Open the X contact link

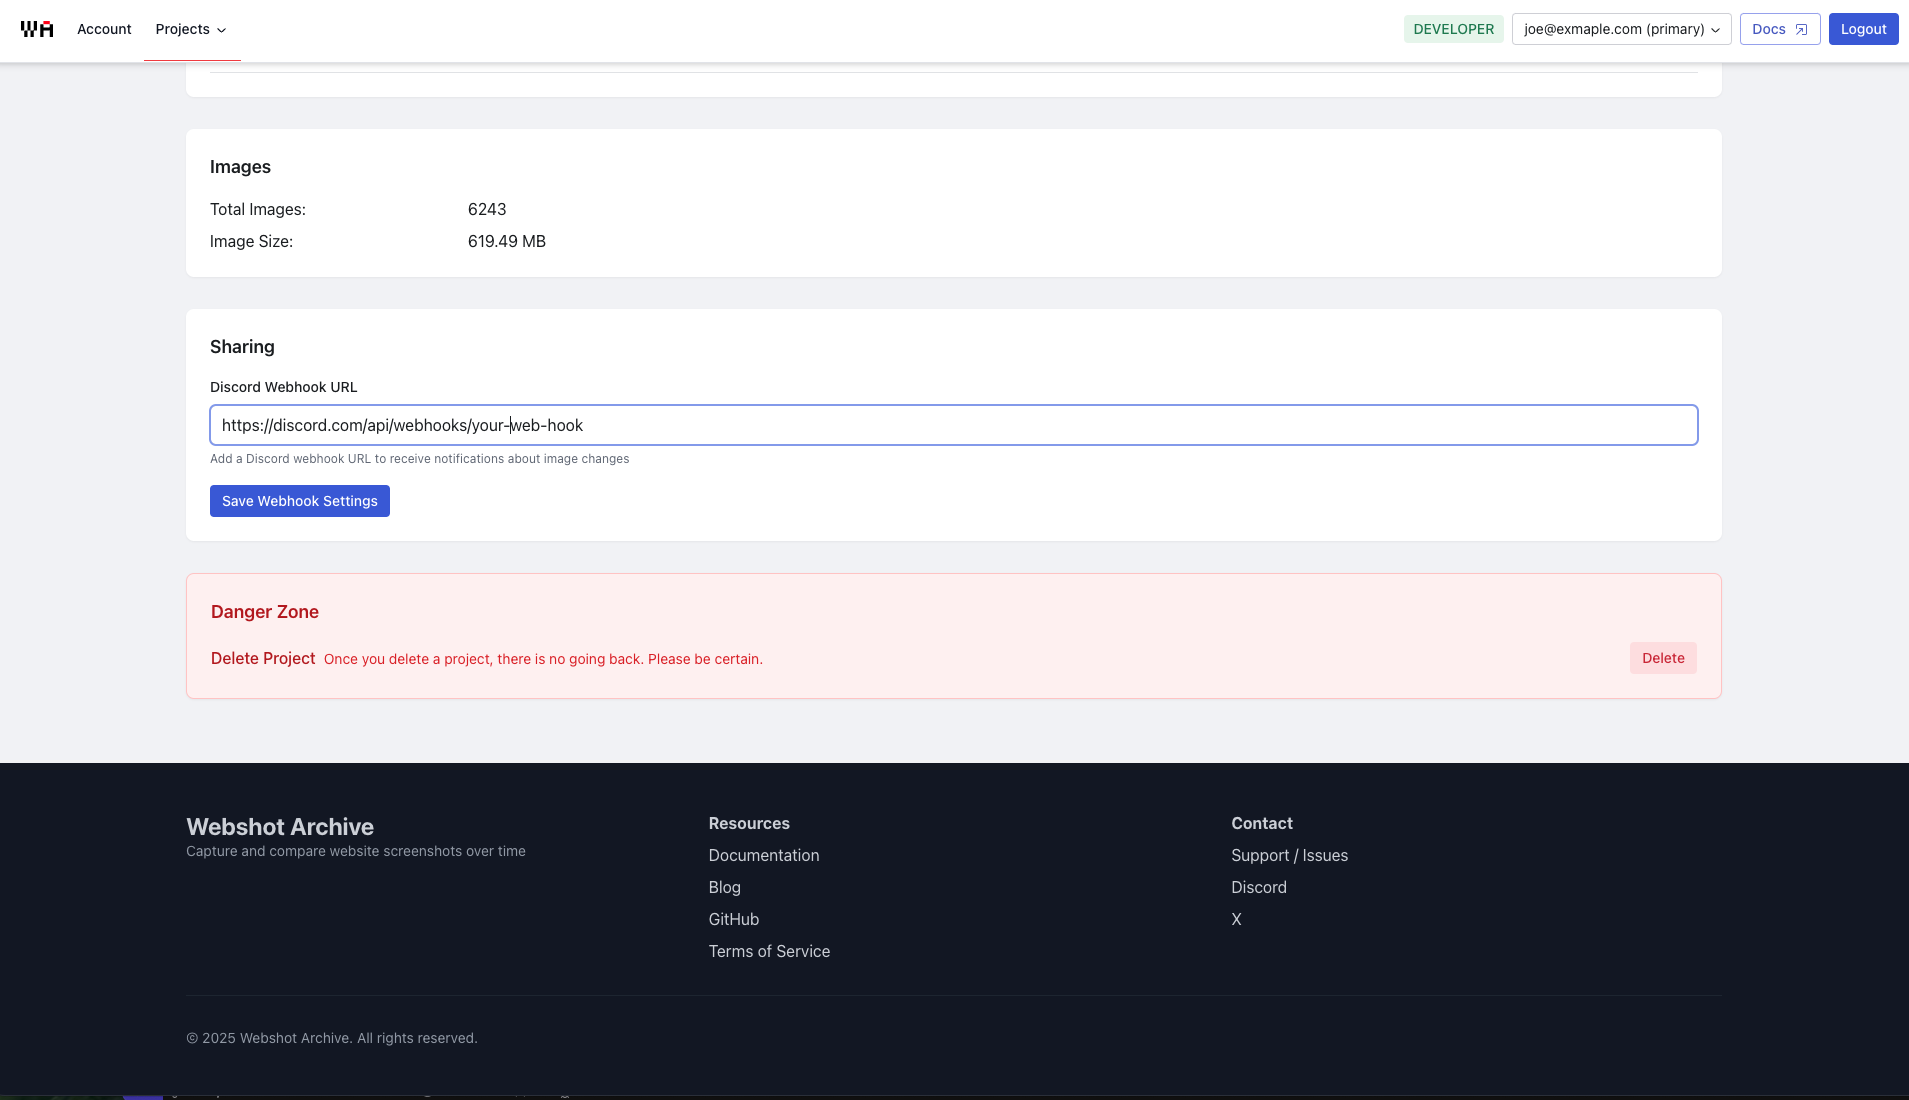pos(1235,919)
